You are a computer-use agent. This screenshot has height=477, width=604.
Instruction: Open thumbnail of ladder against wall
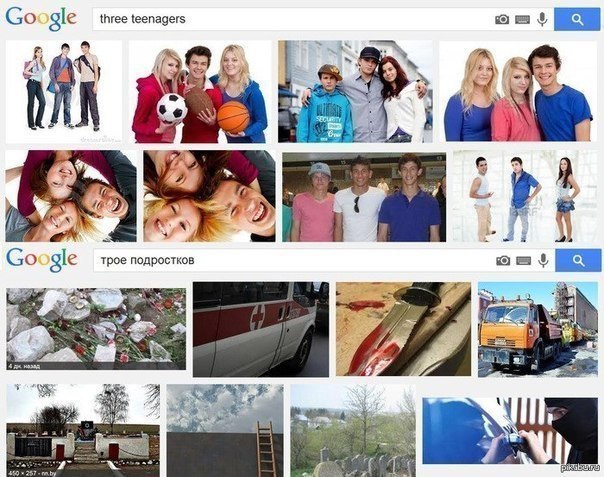225,430
